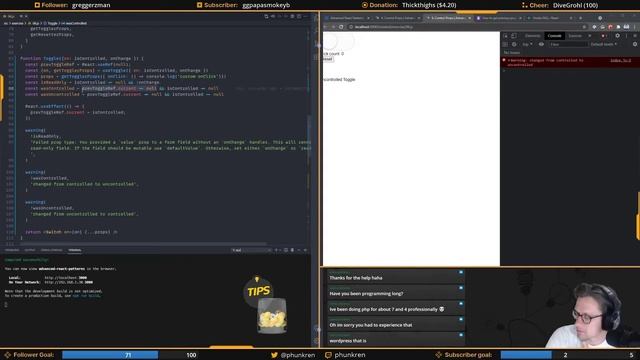This screenshot has width=640, height=360.
Task: Open a new browser tab with plus button
Action: pyautogui.click(x=580, y=18)
